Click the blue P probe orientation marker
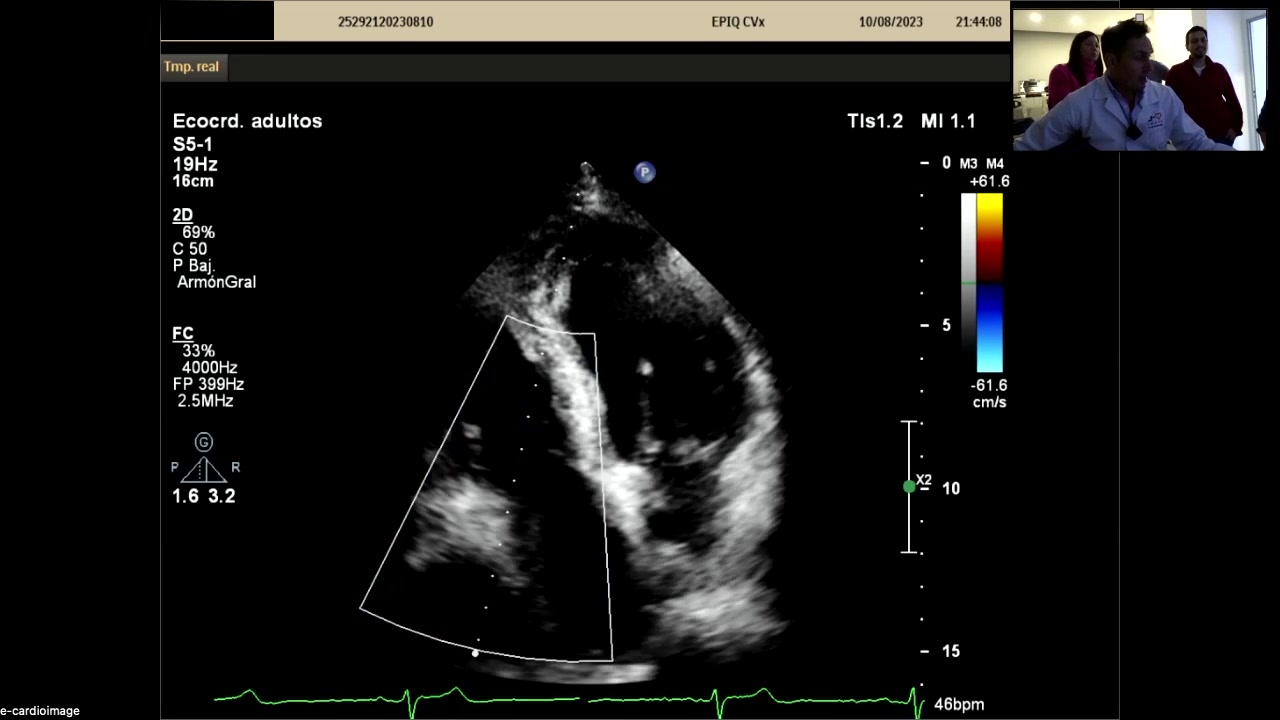This screenshot has width=1280, height=720. click(x=644, y=173)
